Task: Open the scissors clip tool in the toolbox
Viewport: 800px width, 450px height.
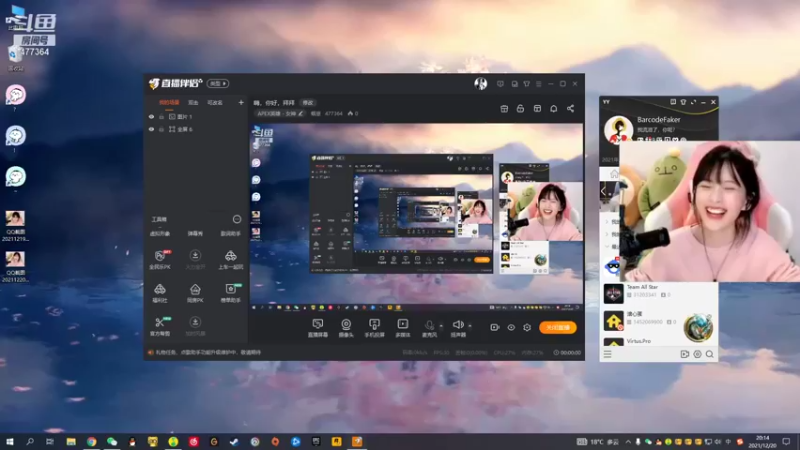Action: 160,326
